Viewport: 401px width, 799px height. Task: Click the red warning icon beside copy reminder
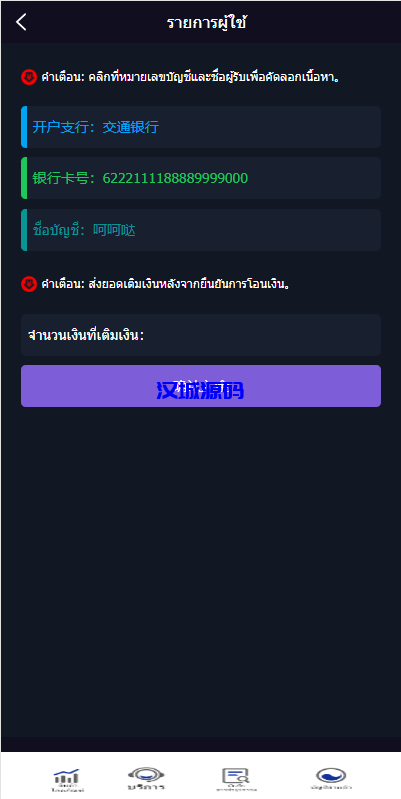pyautogui.click(x=29, y=77)
